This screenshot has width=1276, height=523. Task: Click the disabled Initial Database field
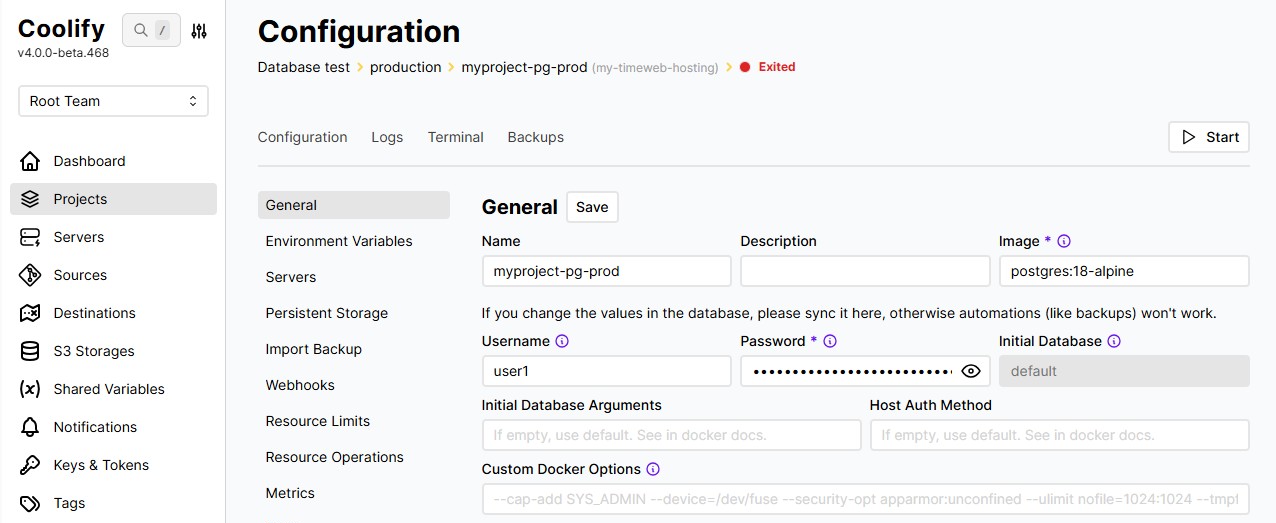(1124, 371)
